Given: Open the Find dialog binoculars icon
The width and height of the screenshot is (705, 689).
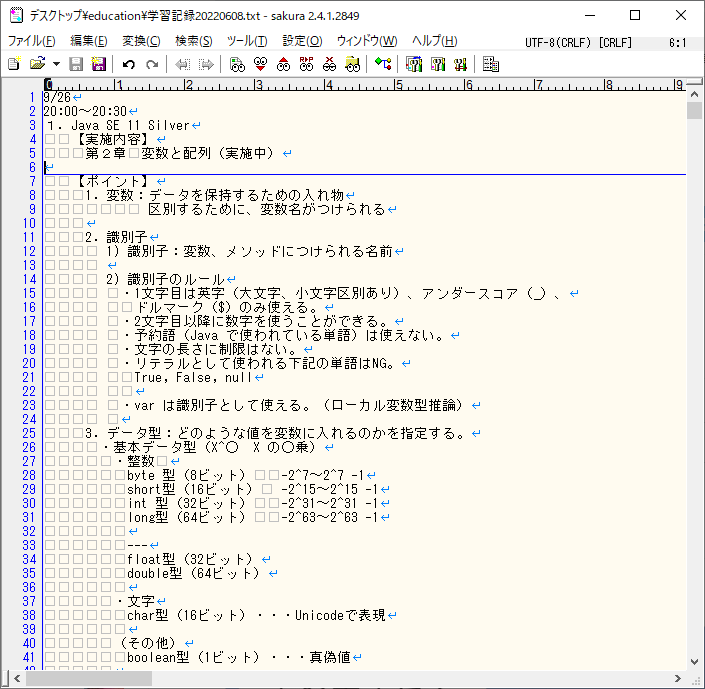Looking at the screenshot, I should click(237, 65).
